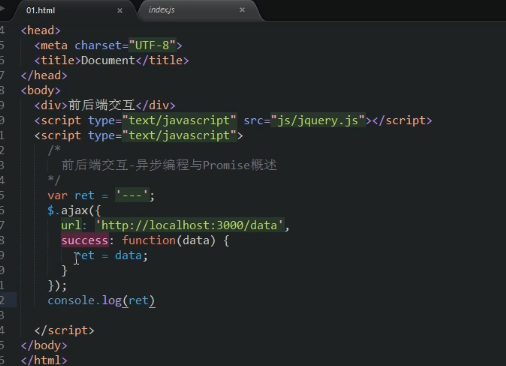
Task: Click the "js/jquery.js" src string
Action: 318,120
